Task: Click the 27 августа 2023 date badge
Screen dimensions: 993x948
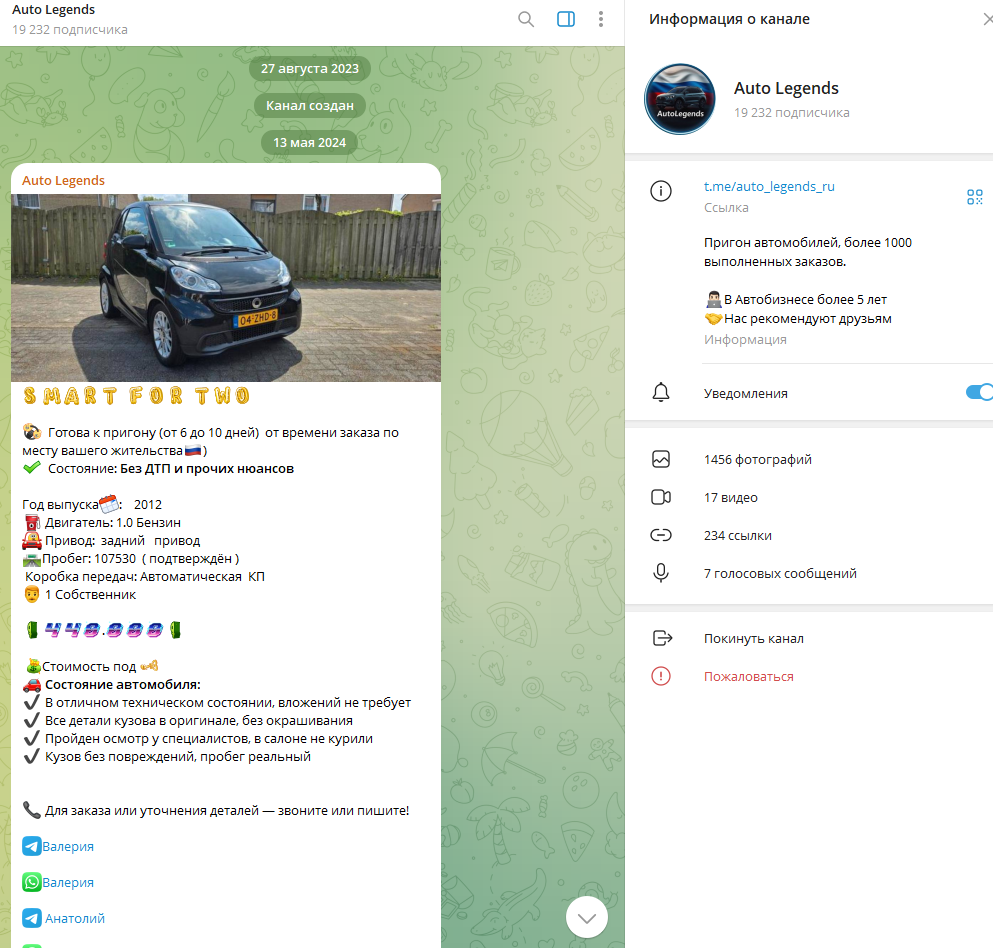Action: tap(310, 68)
